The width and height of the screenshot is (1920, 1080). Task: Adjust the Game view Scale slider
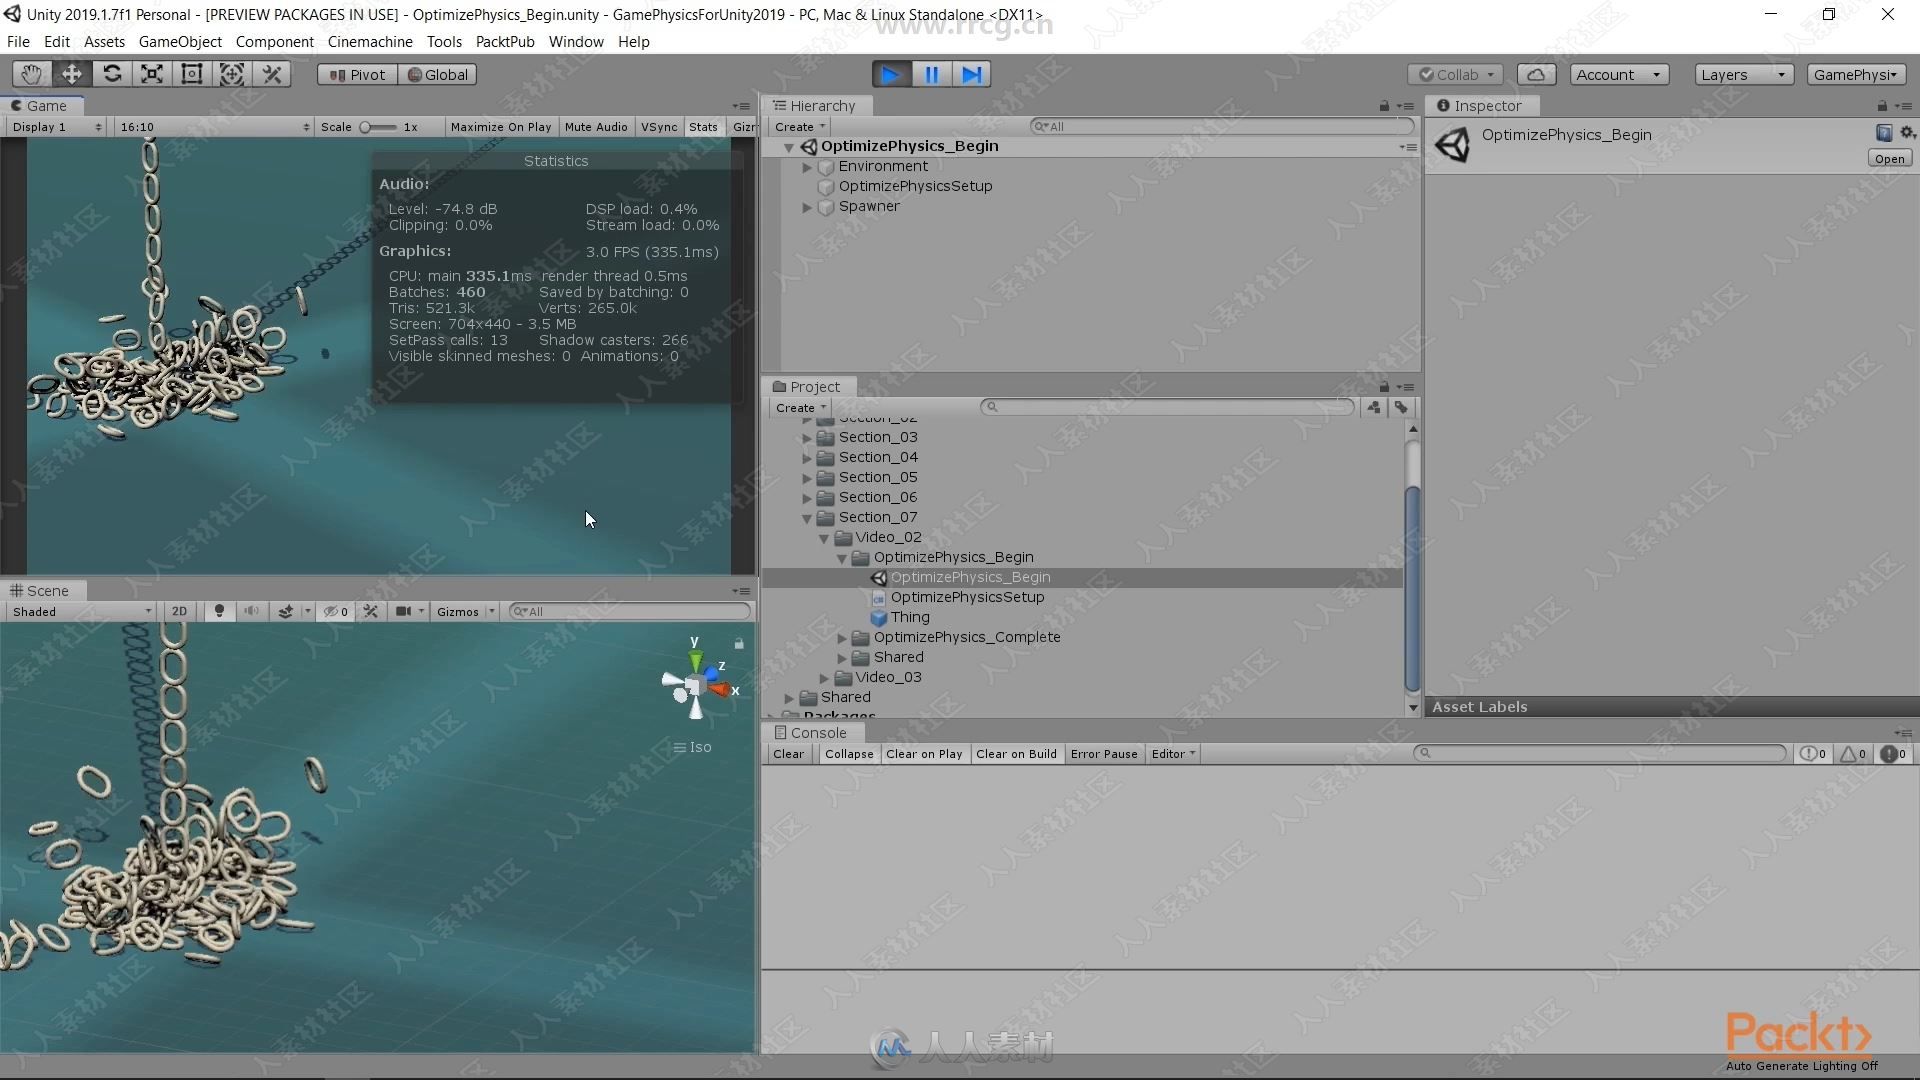(378, 127)
